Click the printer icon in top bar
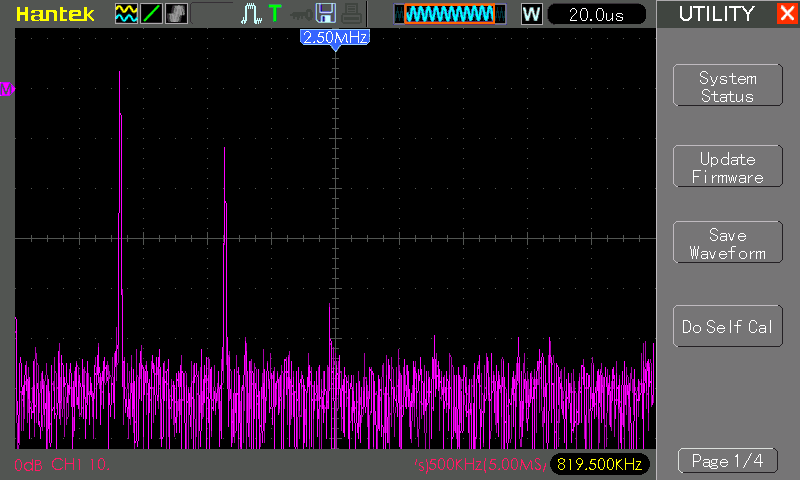Screen dimensions: 800x480 350,14
